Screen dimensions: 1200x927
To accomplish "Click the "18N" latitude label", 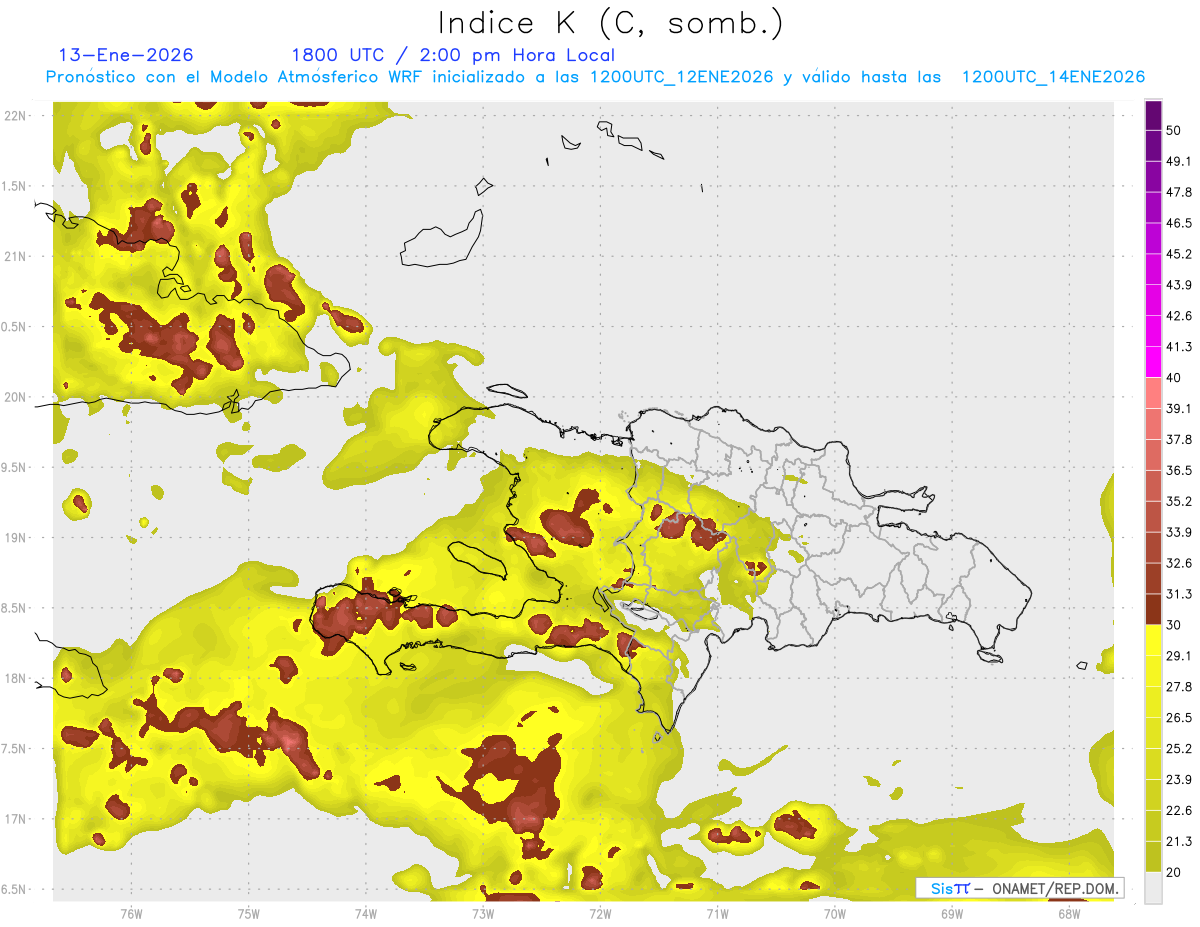I will point(14,678).
